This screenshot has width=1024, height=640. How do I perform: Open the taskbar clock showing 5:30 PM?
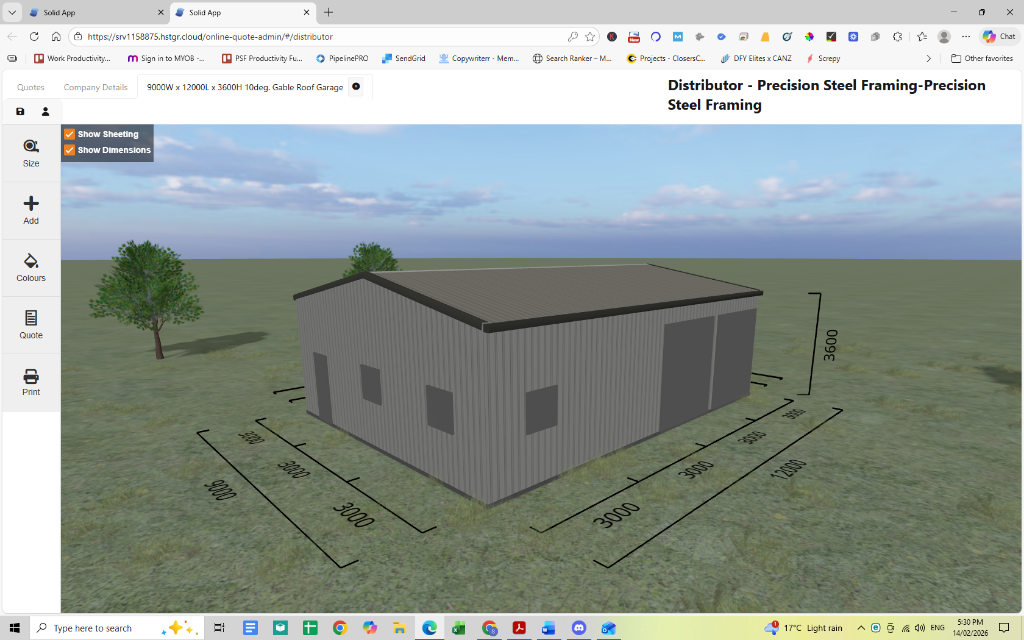(x=970, y=628)
